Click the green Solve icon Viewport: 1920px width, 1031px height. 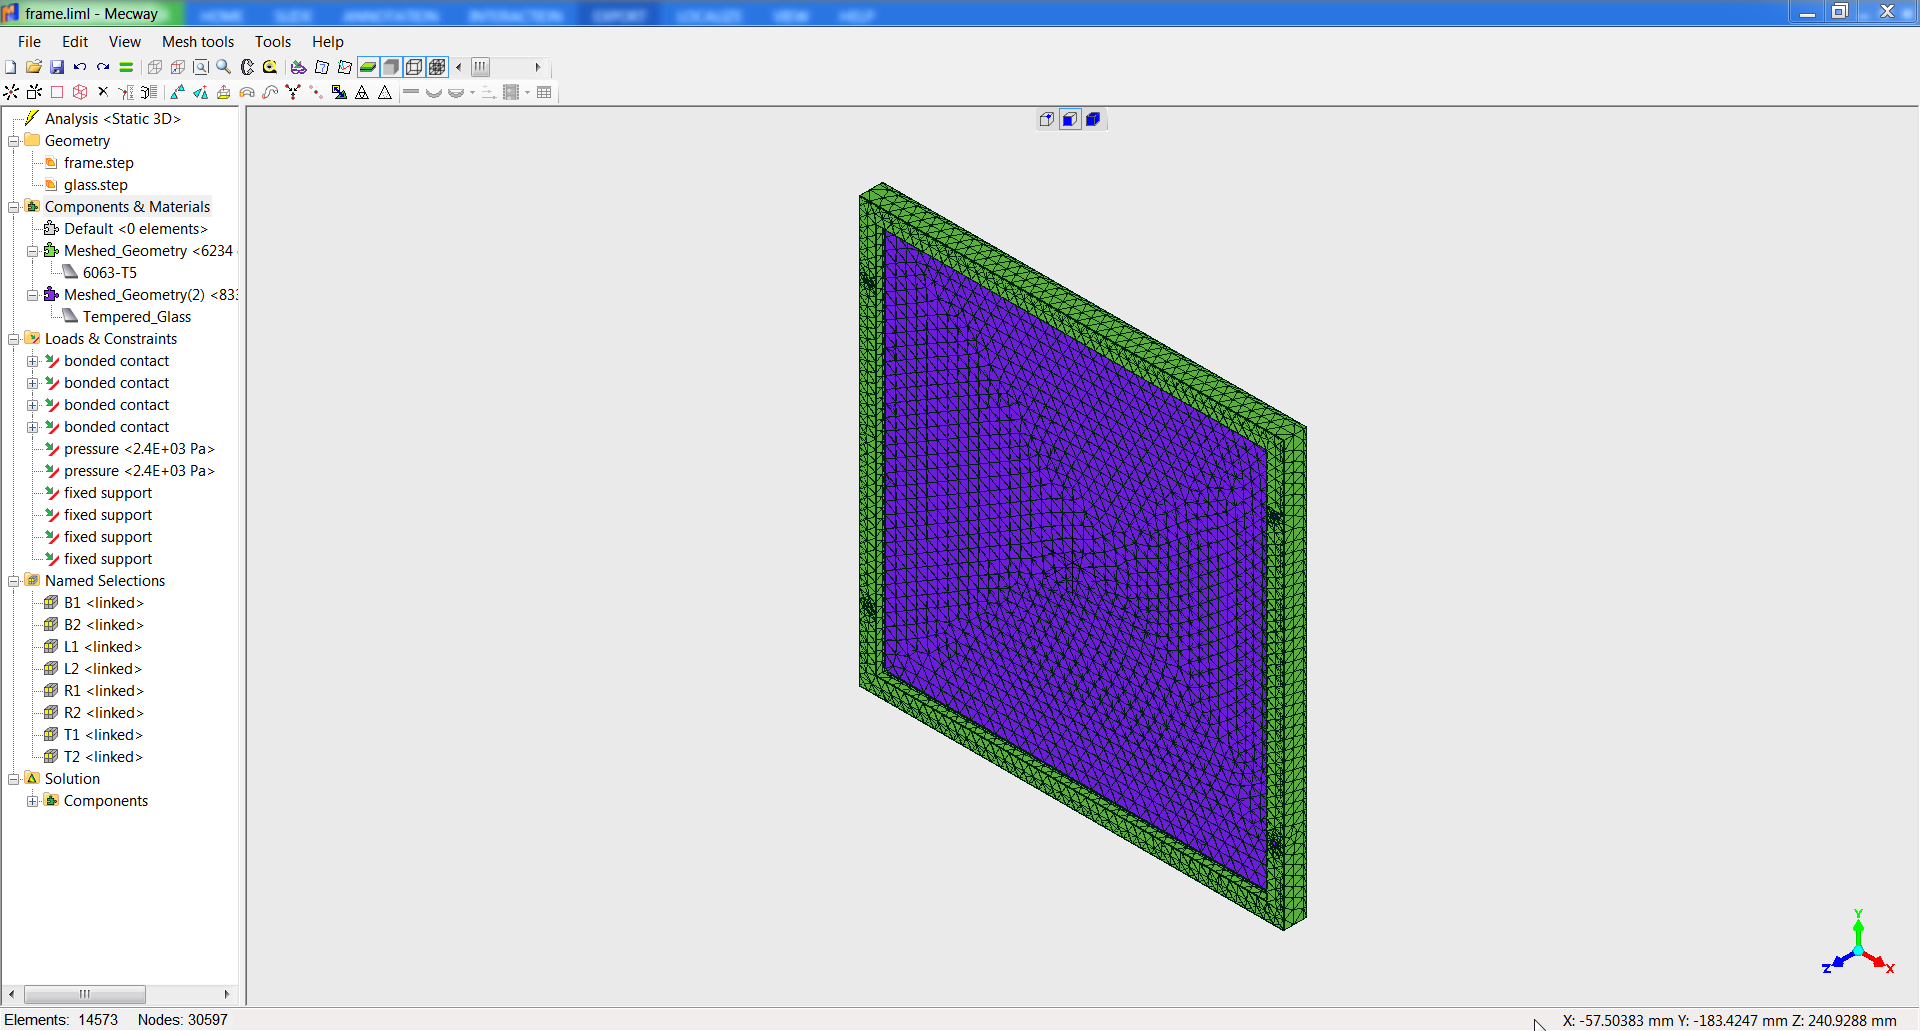pyautogui.click(x=126, y=67)
